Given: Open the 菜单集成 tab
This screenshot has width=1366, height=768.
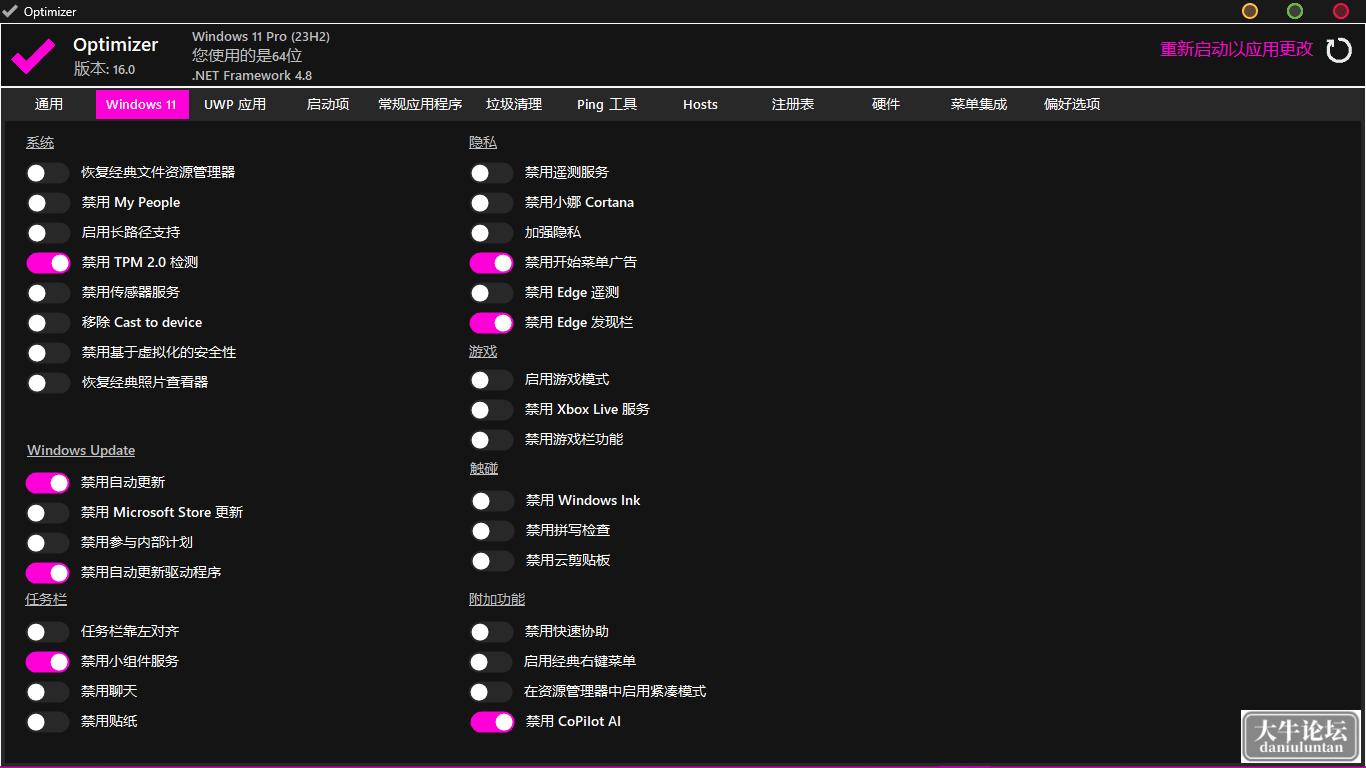Looking at the screenshot, I should tap(979, 104).
